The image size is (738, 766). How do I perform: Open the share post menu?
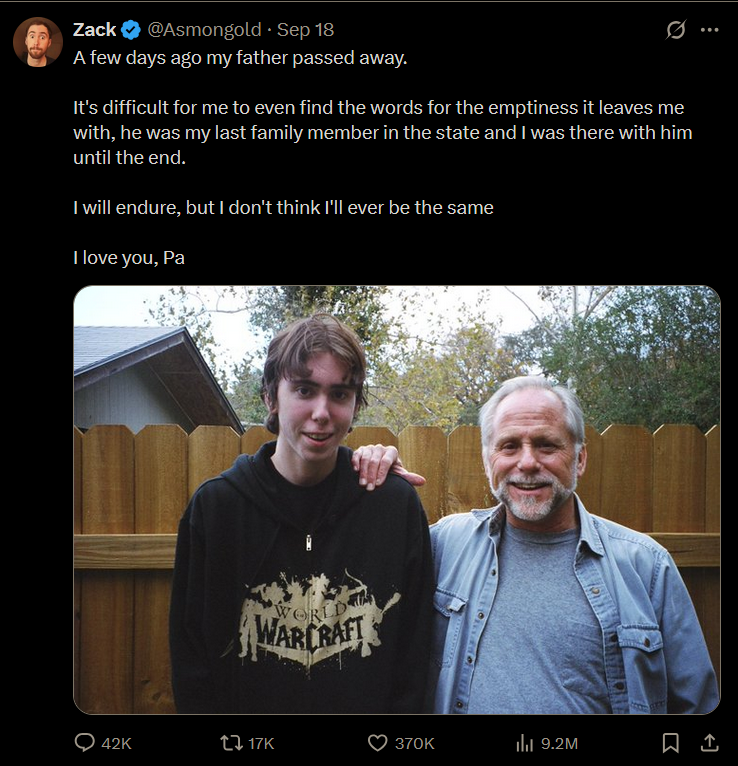709,743
